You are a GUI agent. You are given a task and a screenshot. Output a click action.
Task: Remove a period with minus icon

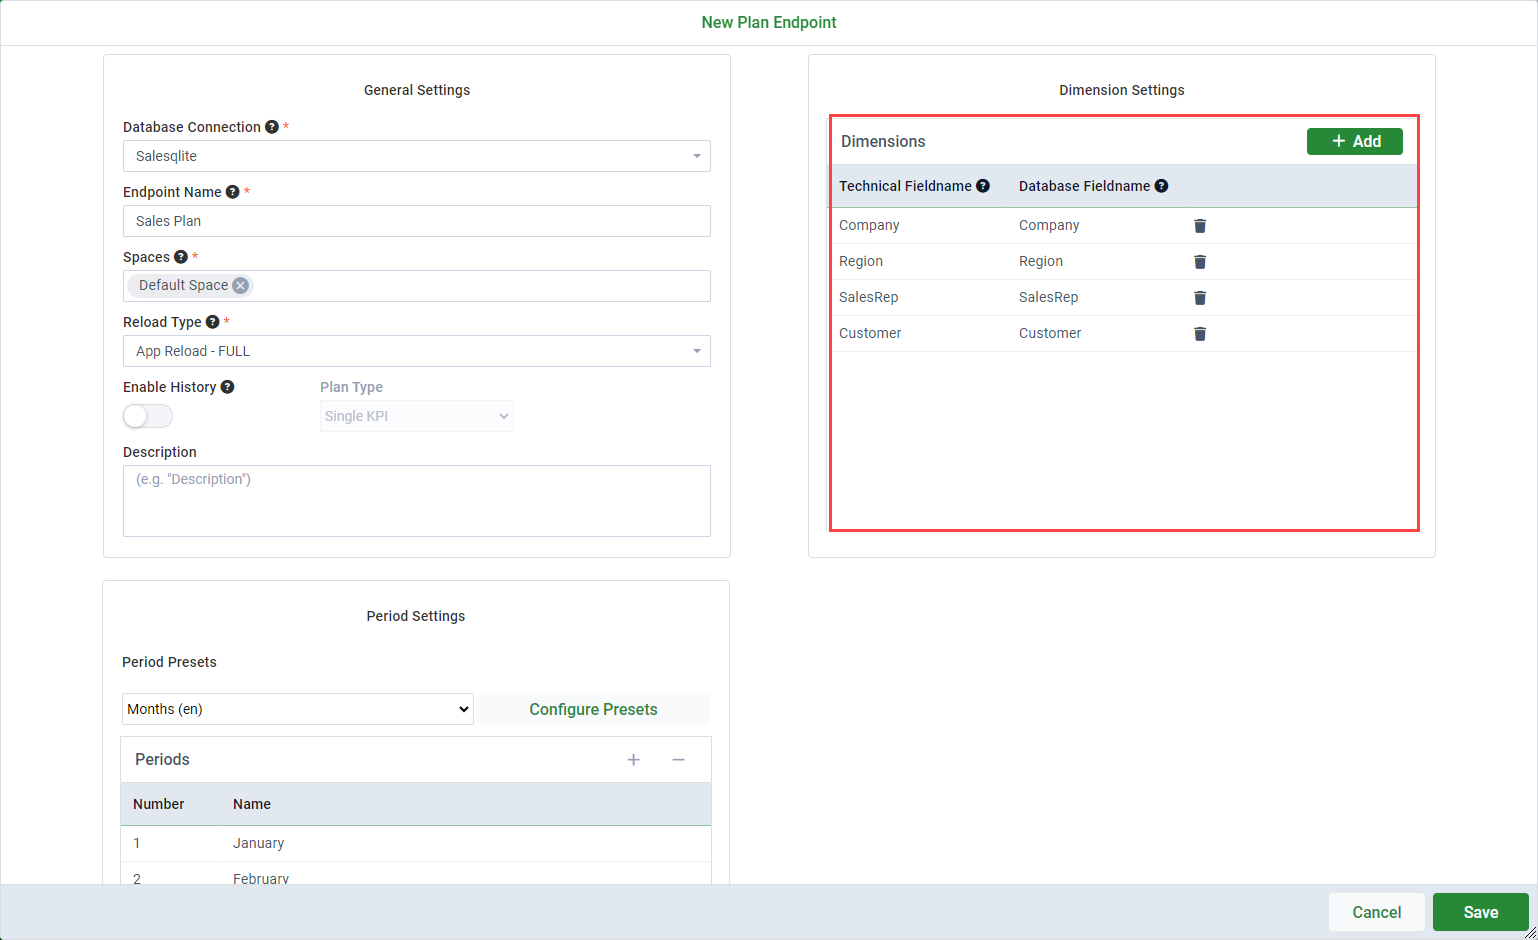point(678,760)
